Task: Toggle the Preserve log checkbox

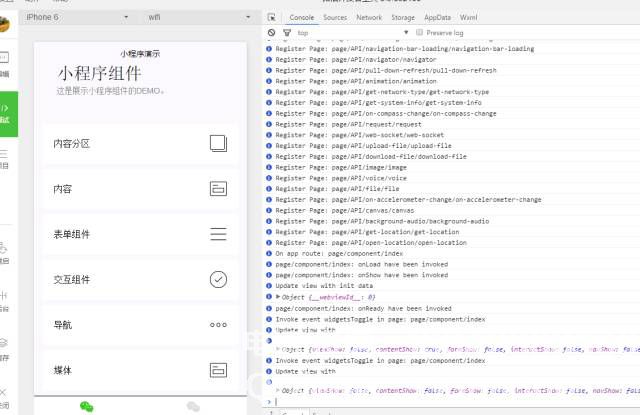Action: (x=419, y=32)
